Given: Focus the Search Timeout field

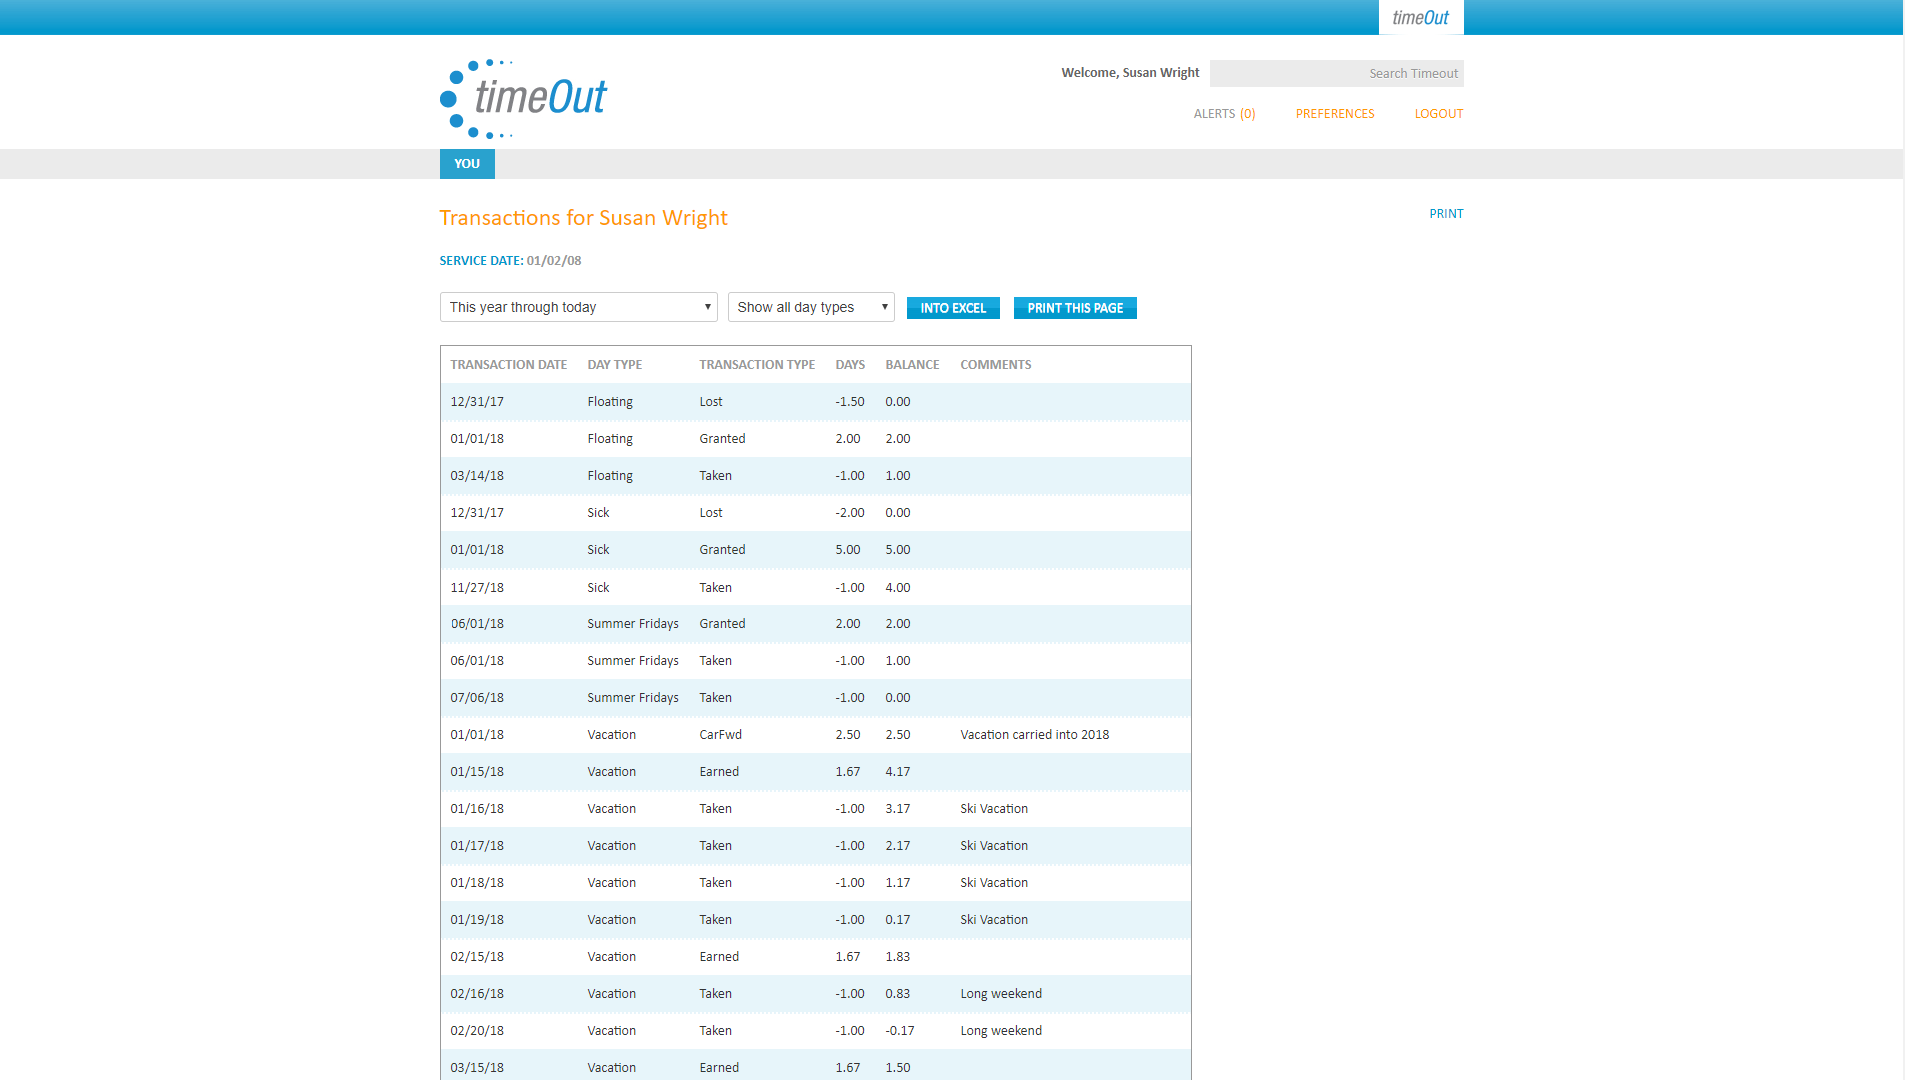Looking at the screenshot, I should pos(1336,73).
